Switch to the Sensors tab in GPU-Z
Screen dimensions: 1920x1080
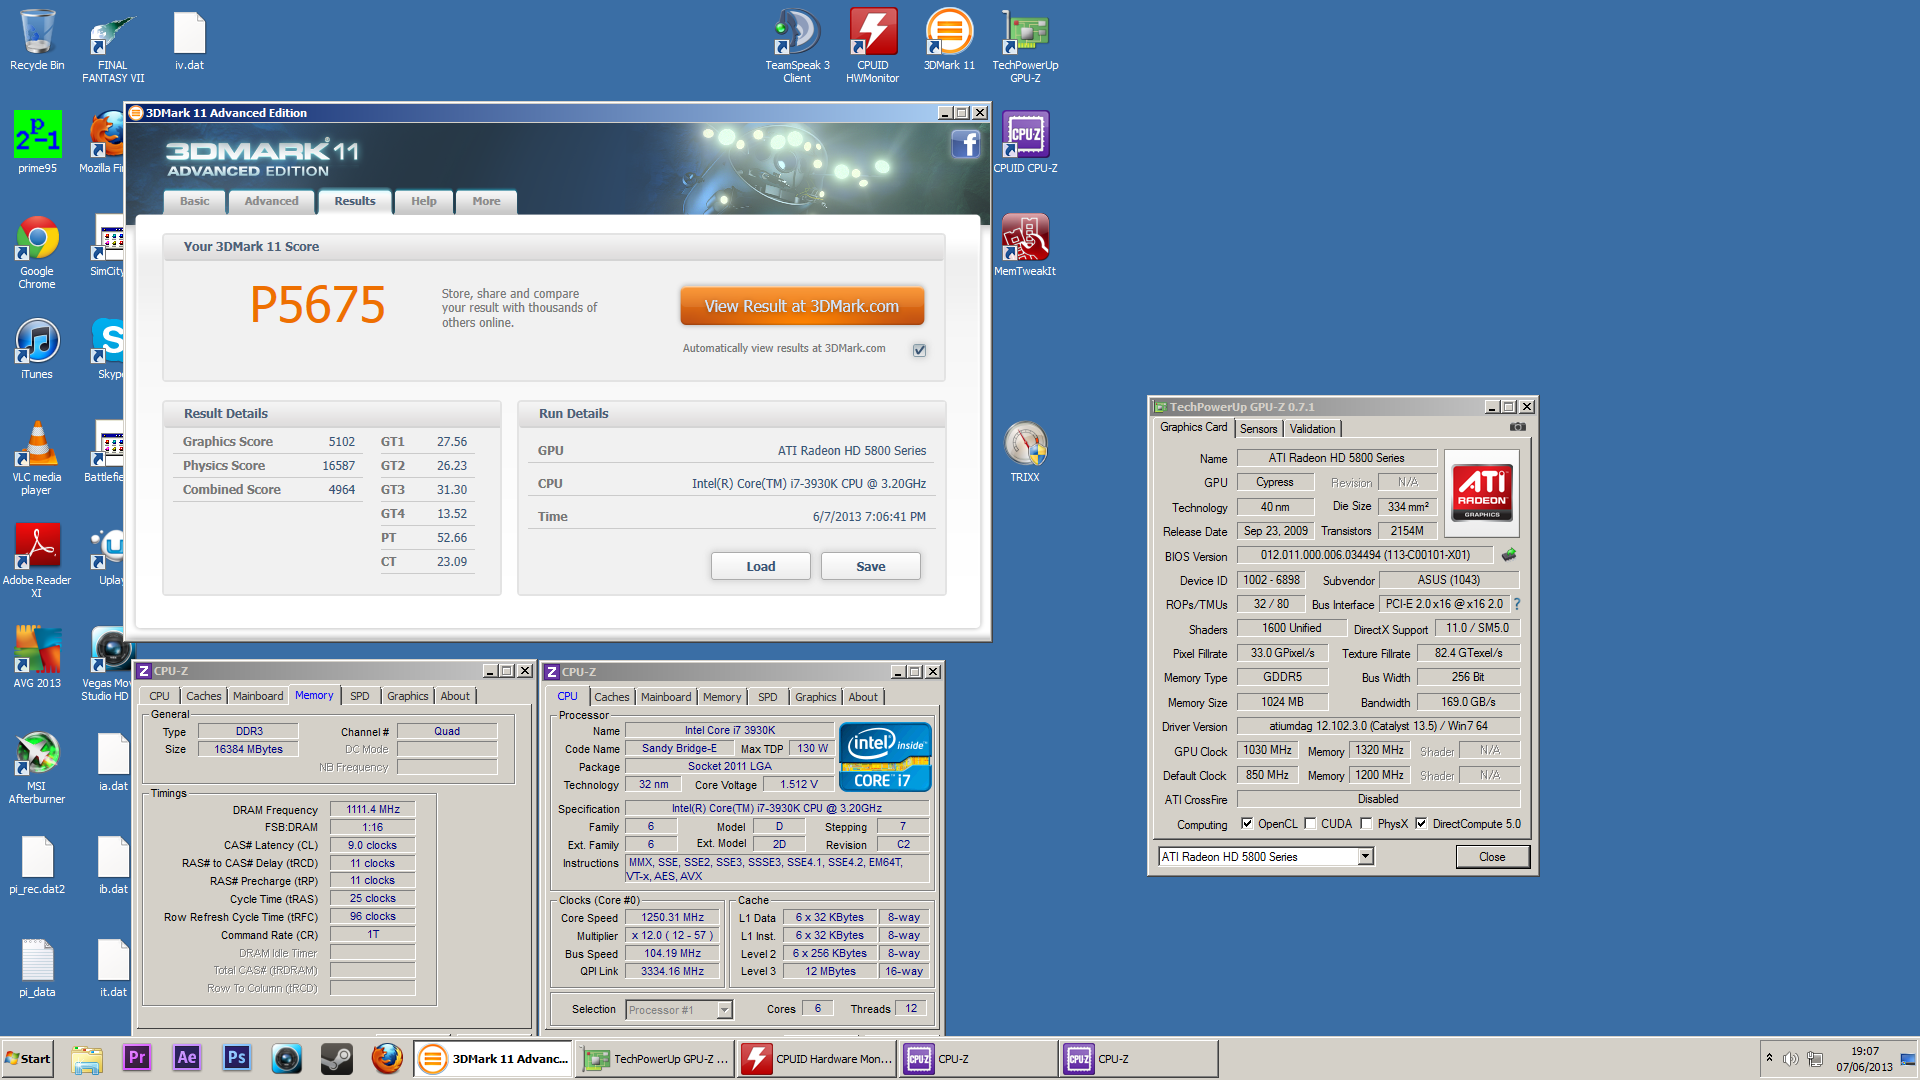(1259, 429)
